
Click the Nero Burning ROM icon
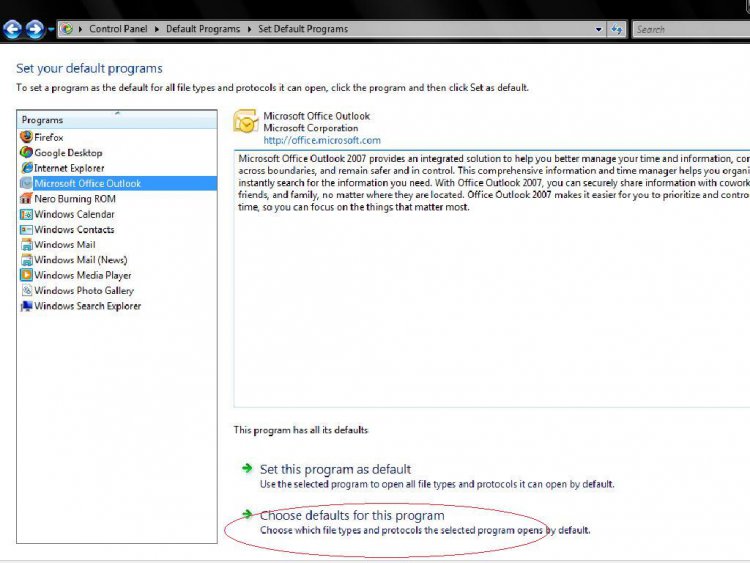click(26, 198)
